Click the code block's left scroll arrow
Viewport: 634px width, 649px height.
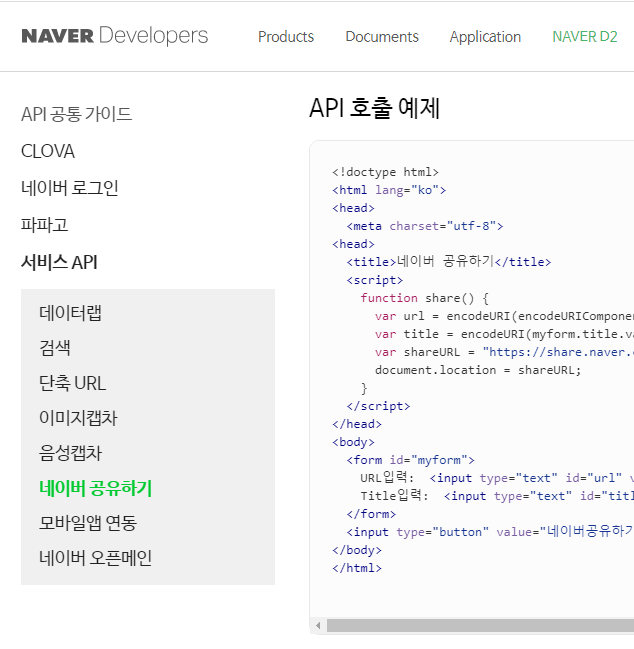click(x=318, y=625)
